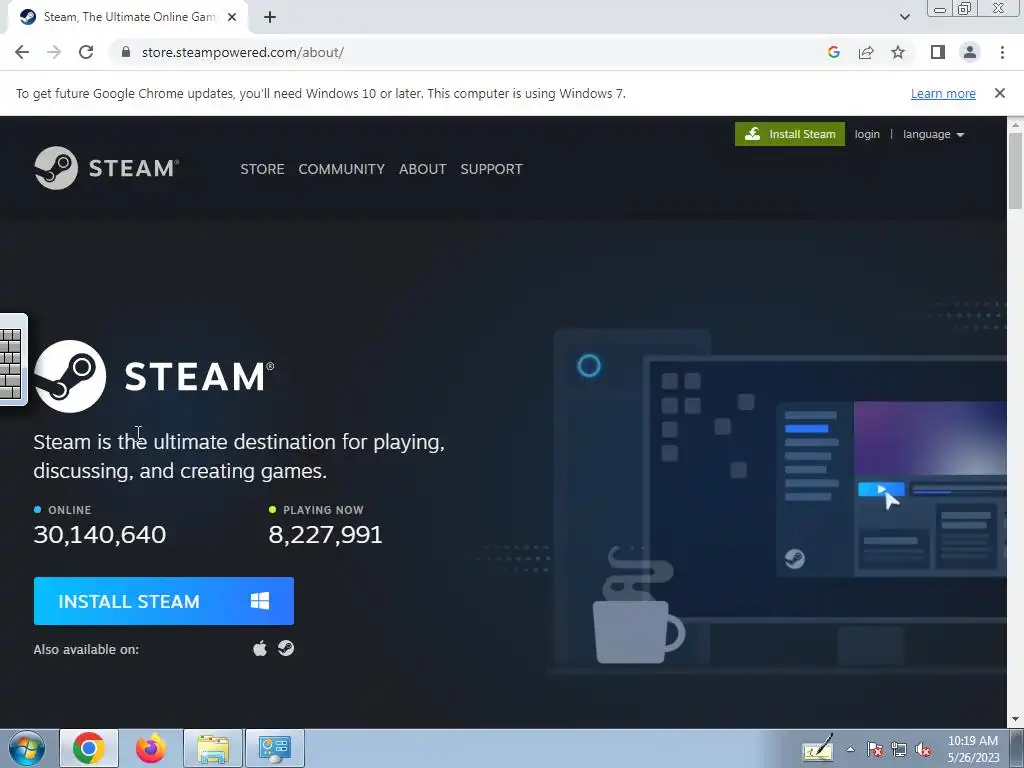Click the large Steam logo above the tagline
1024x768 pixels.
click(154, 376)
